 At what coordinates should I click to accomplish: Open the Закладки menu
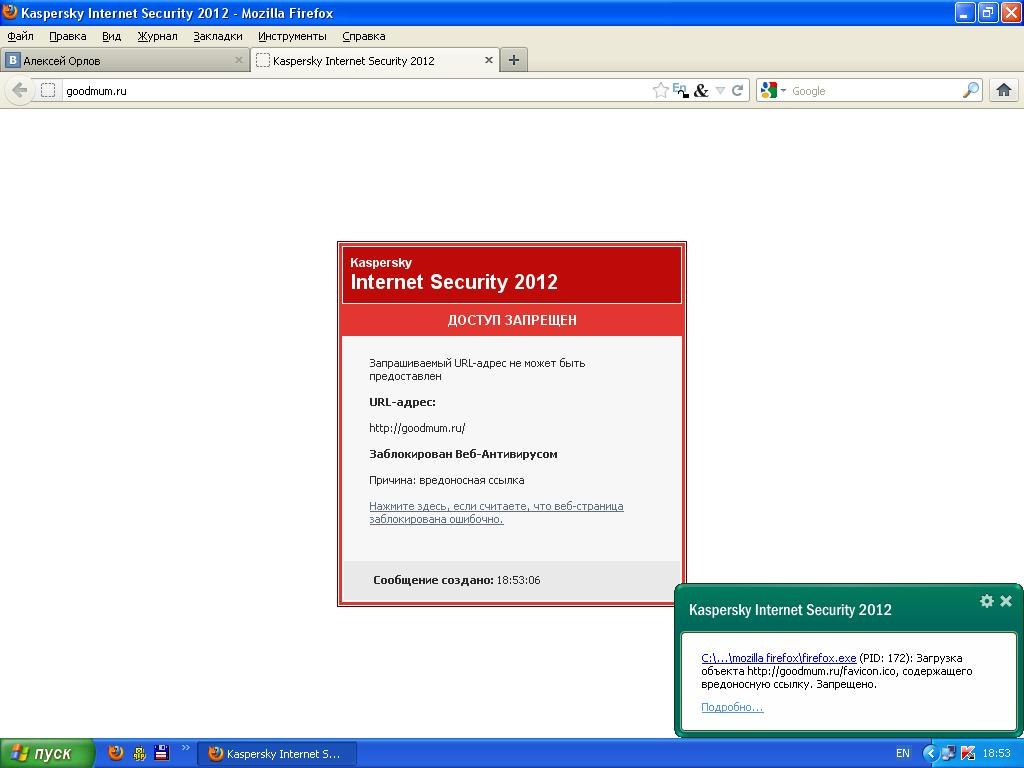point(217,36)
